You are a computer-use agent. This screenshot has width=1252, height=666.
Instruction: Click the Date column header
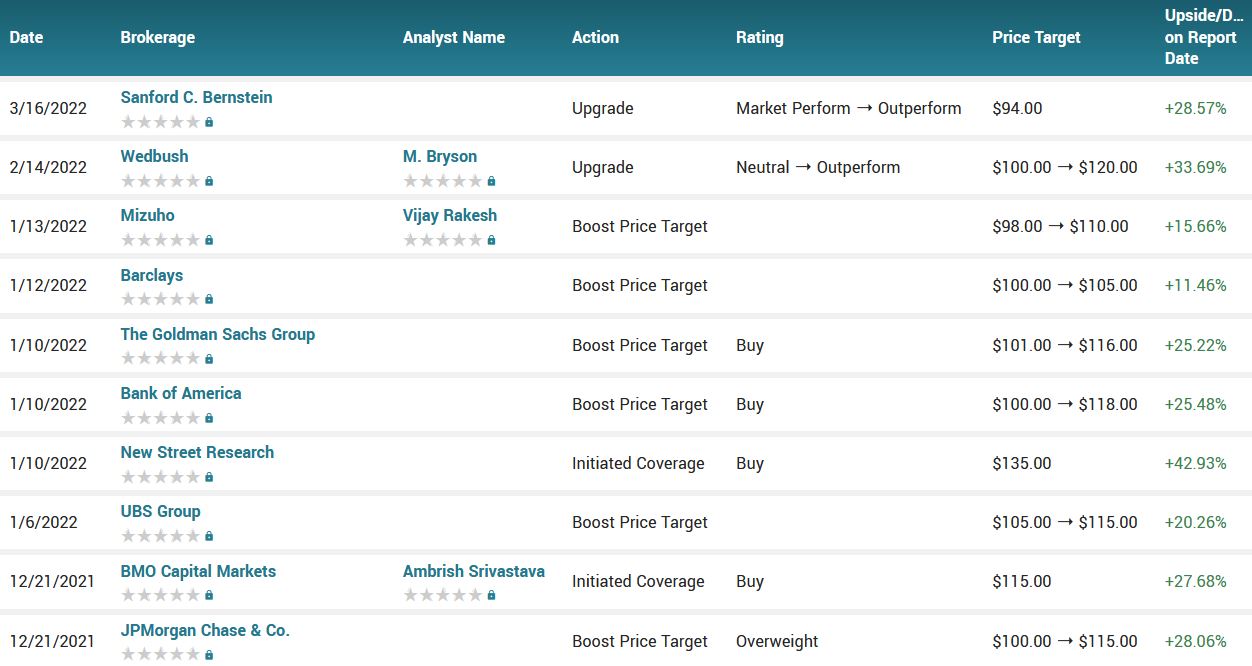click(x=27, y=37)
